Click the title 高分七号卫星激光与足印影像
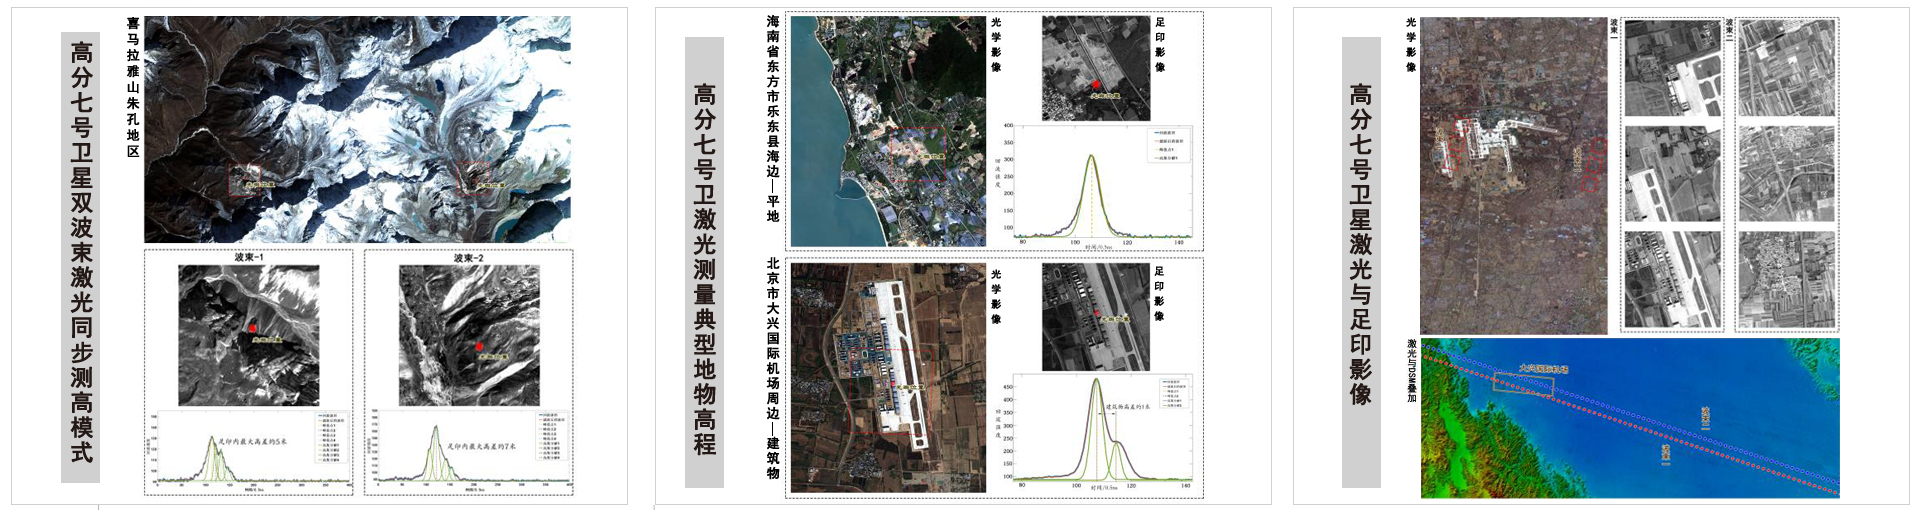Screen dimensions: 1920x510 click(x=1361, y=245)
